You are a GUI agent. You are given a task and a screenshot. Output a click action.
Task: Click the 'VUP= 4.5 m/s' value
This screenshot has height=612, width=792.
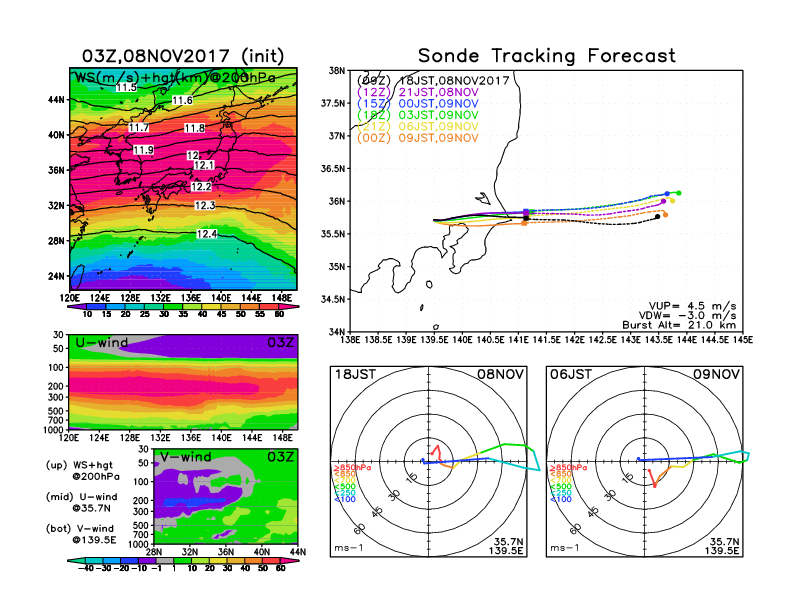[x=692, y=306]
